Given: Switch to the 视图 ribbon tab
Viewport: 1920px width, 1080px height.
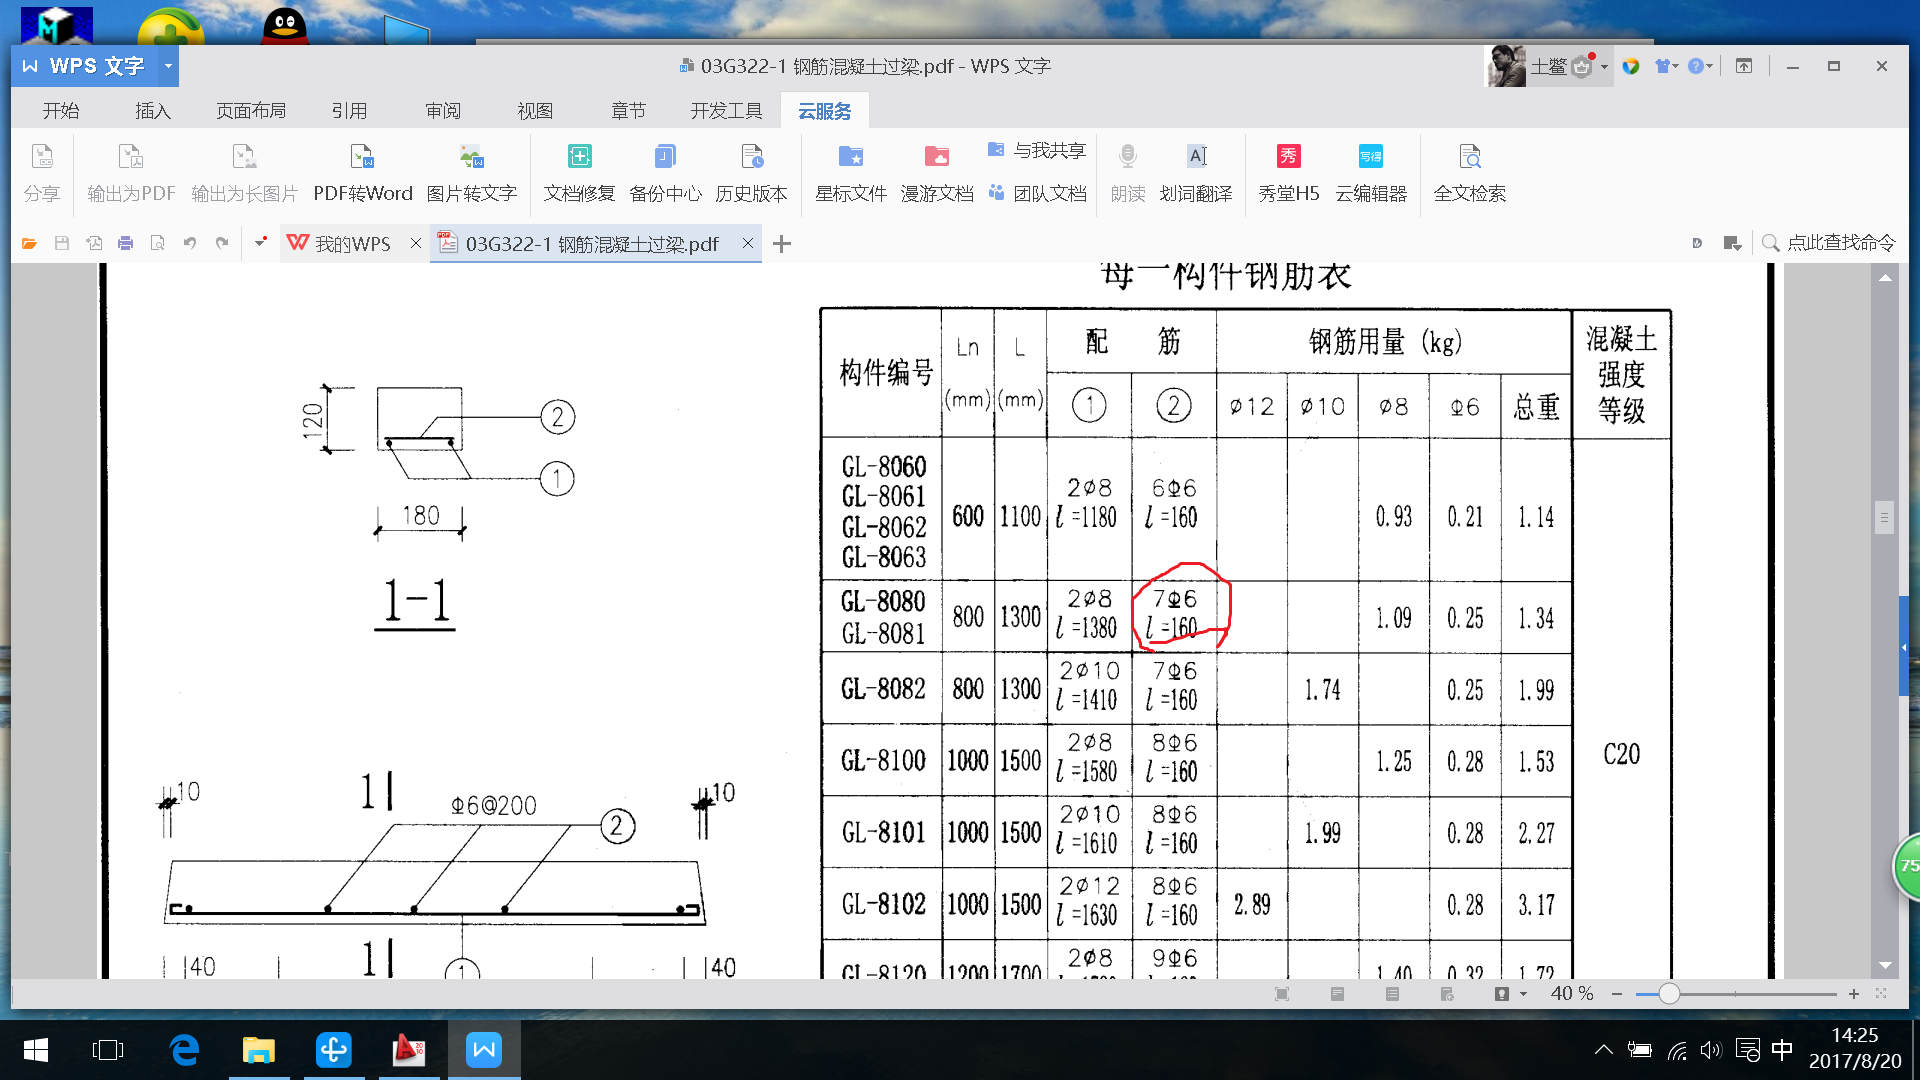Looking at the screenshot, I should [x=535, y=110].
